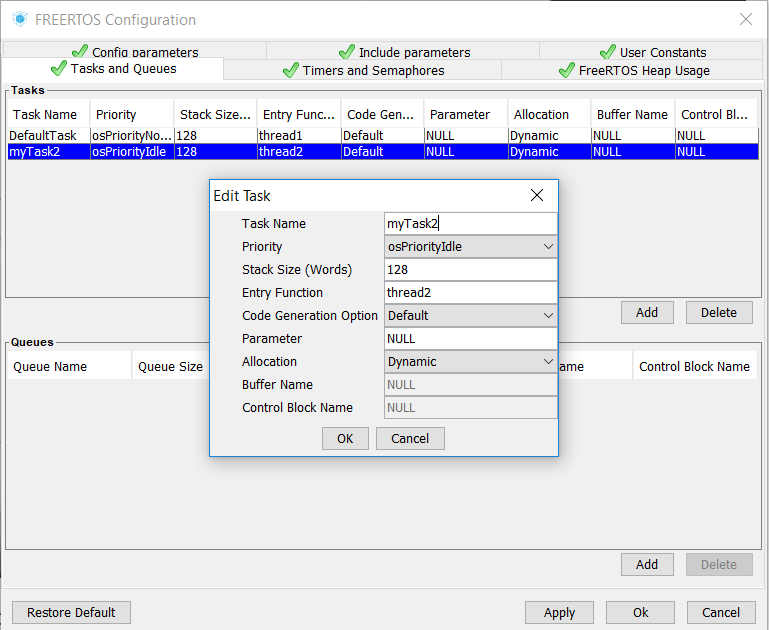
Task: Close the Edit Task dialog
Action: [x=537, y=195]
